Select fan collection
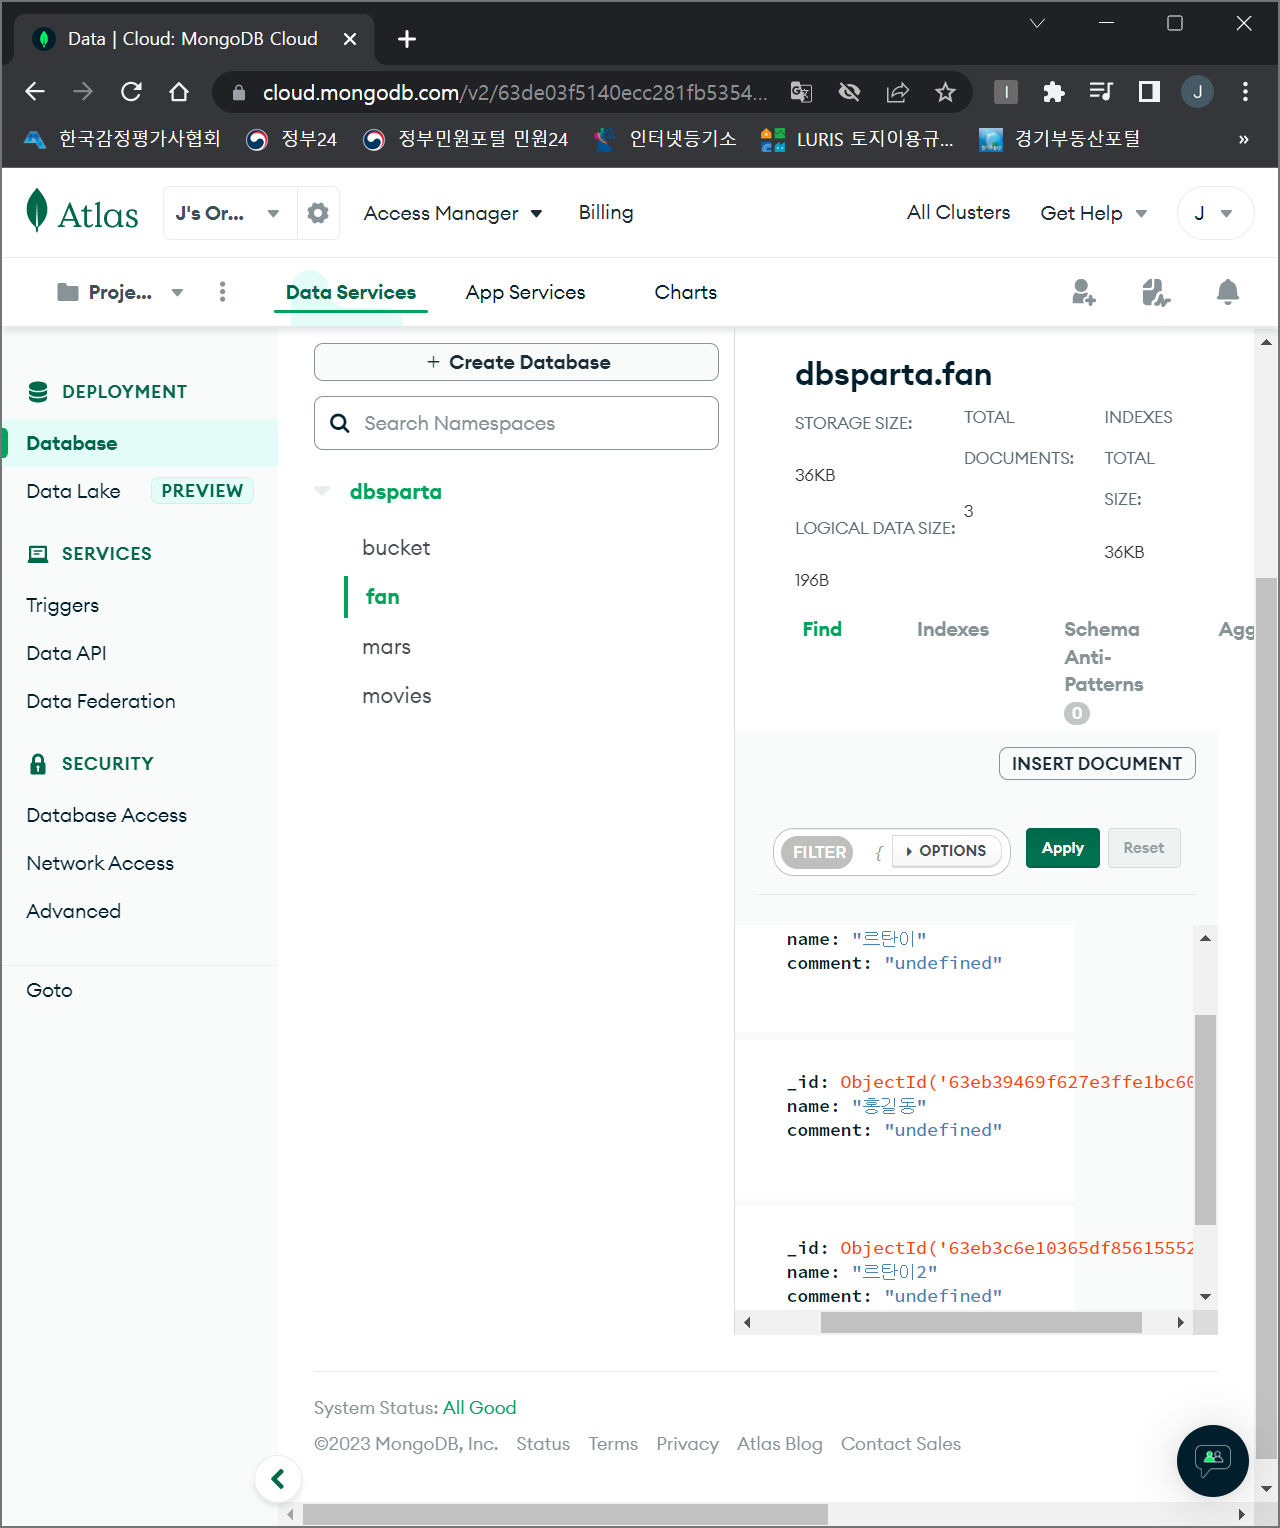The width and height of the screenshot is (1280, 1528). 383,596
